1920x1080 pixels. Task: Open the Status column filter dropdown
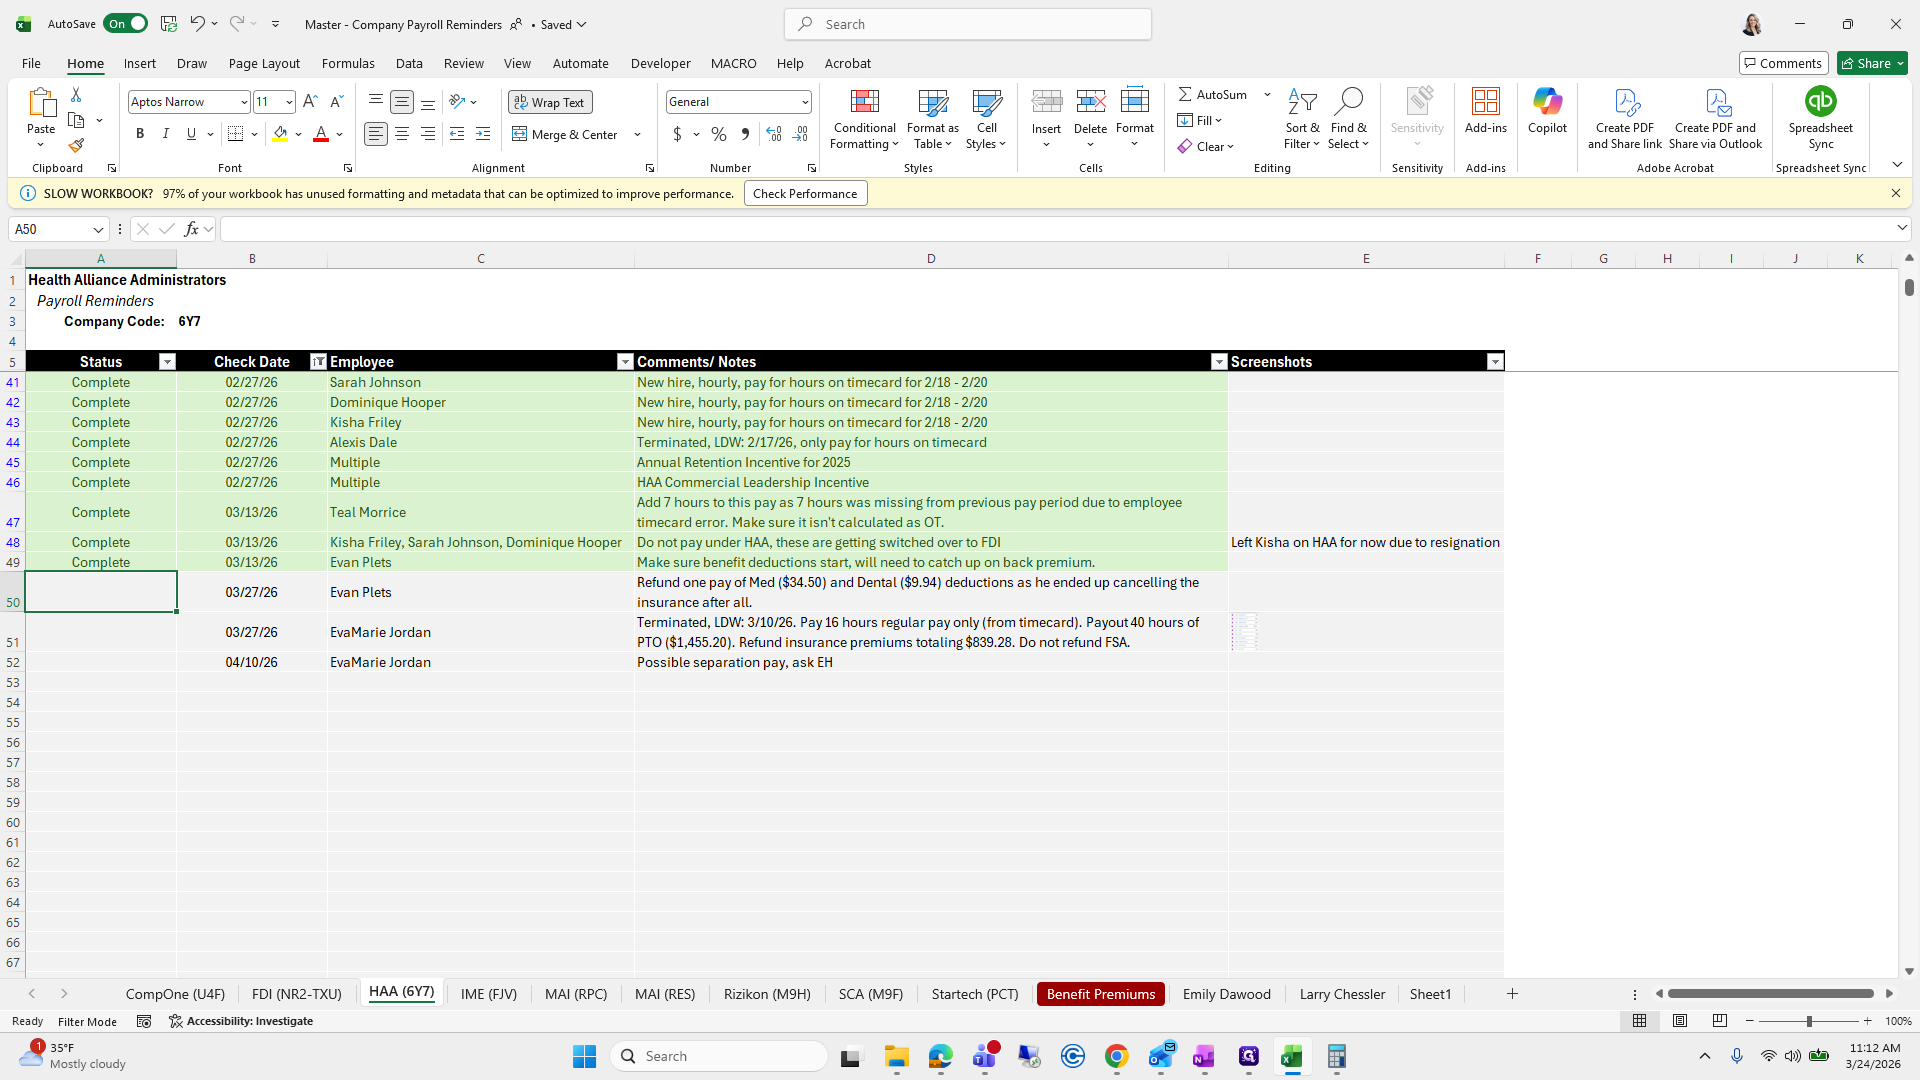click(x=167, y=362)
